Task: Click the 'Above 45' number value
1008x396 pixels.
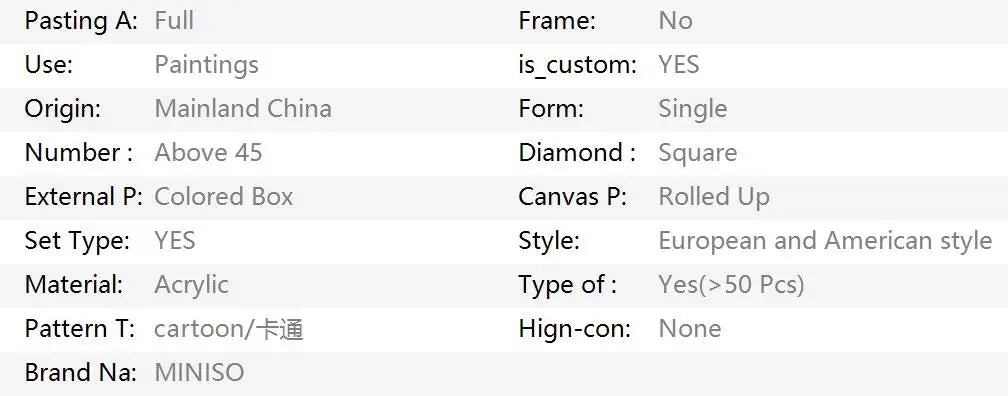Action: click(208, 152)
